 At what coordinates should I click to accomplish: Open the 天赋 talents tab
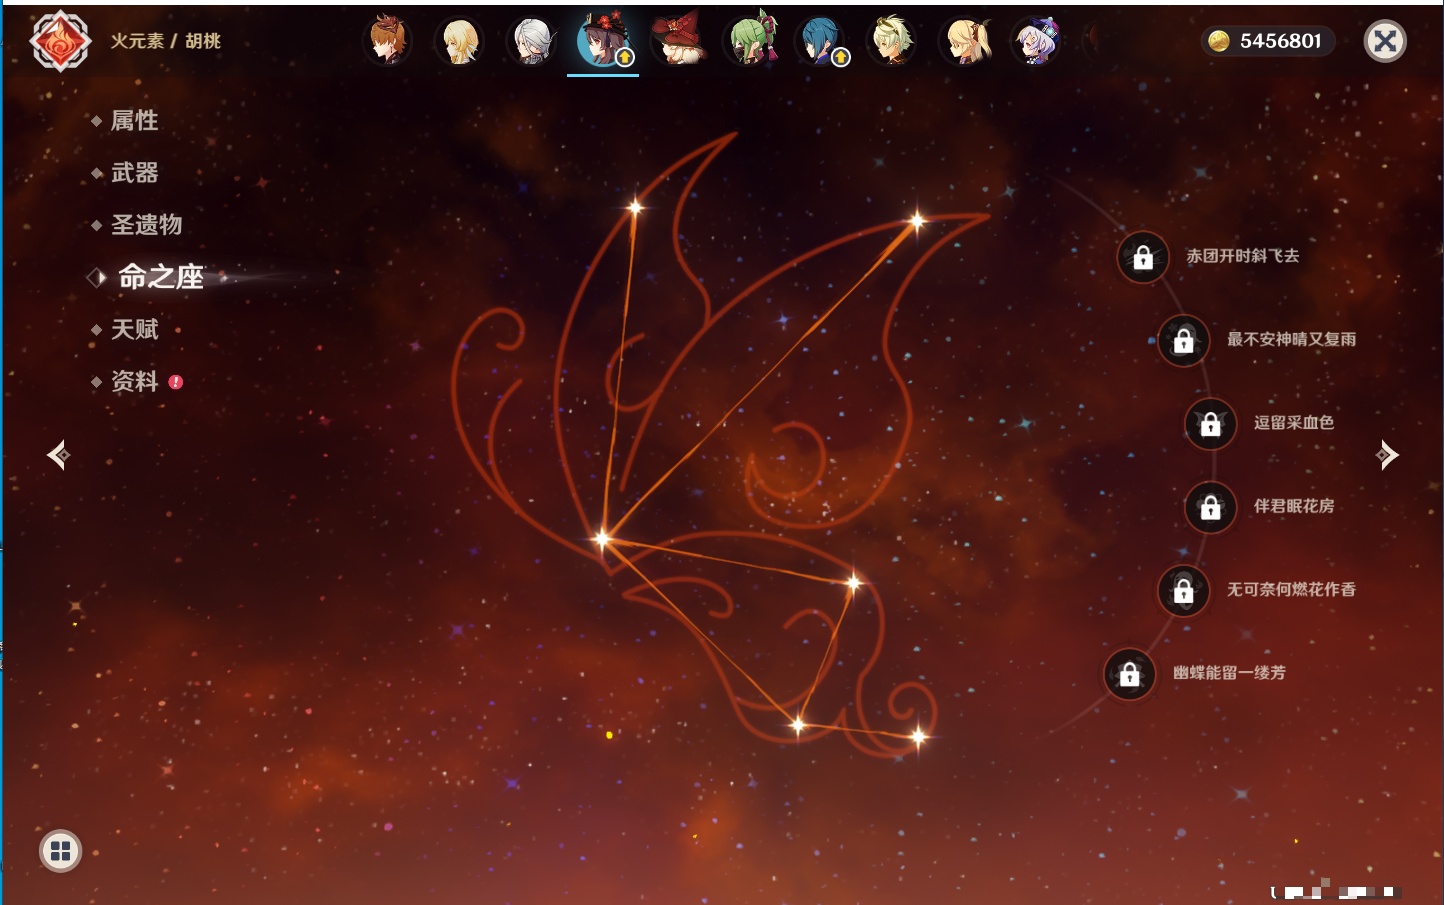point(134,329)
